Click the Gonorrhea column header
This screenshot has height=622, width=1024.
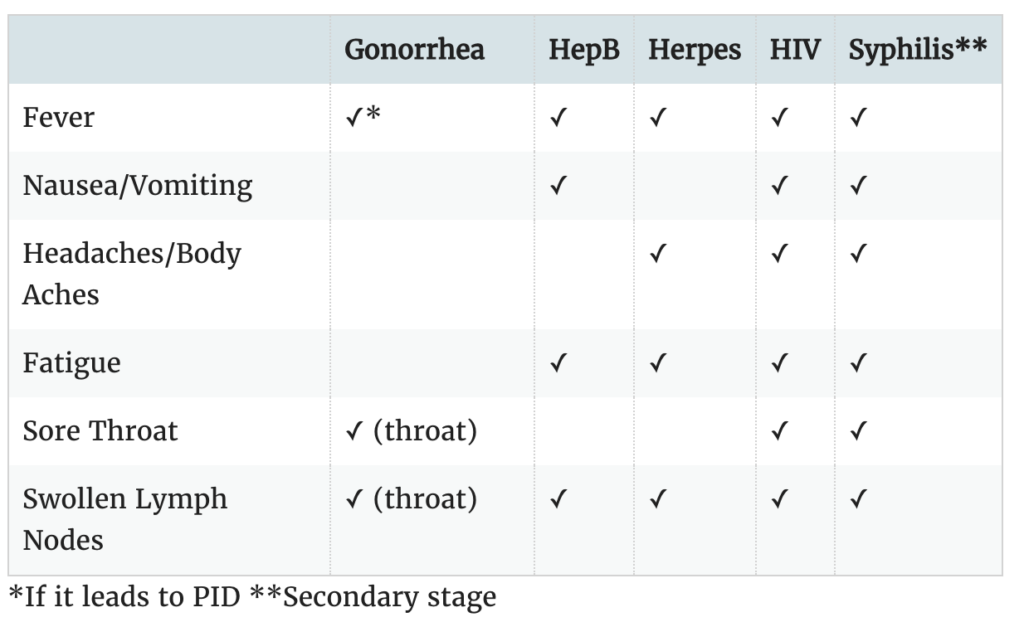coord(414,50)
